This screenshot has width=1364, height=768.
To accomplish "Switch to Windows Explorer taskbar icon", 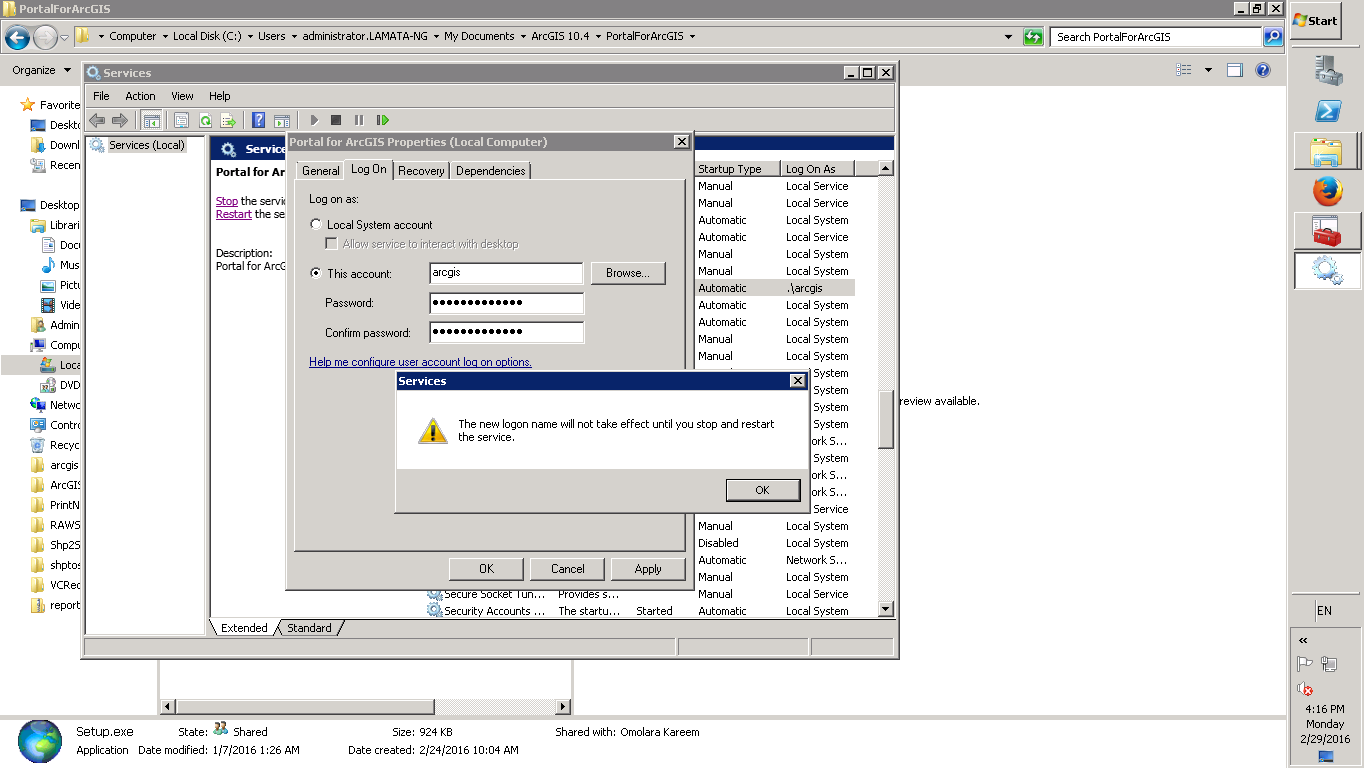I will click(x=1327, y=151).
